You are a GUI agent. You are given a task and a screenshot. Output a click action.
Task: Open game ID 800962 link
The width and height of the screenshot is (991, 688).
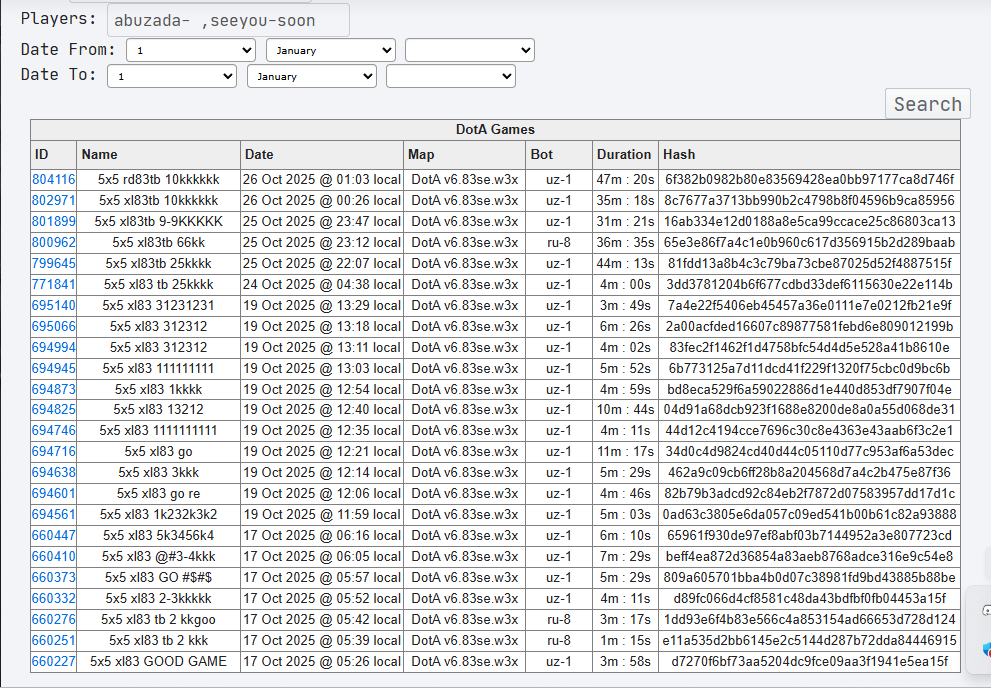[54, 242]
